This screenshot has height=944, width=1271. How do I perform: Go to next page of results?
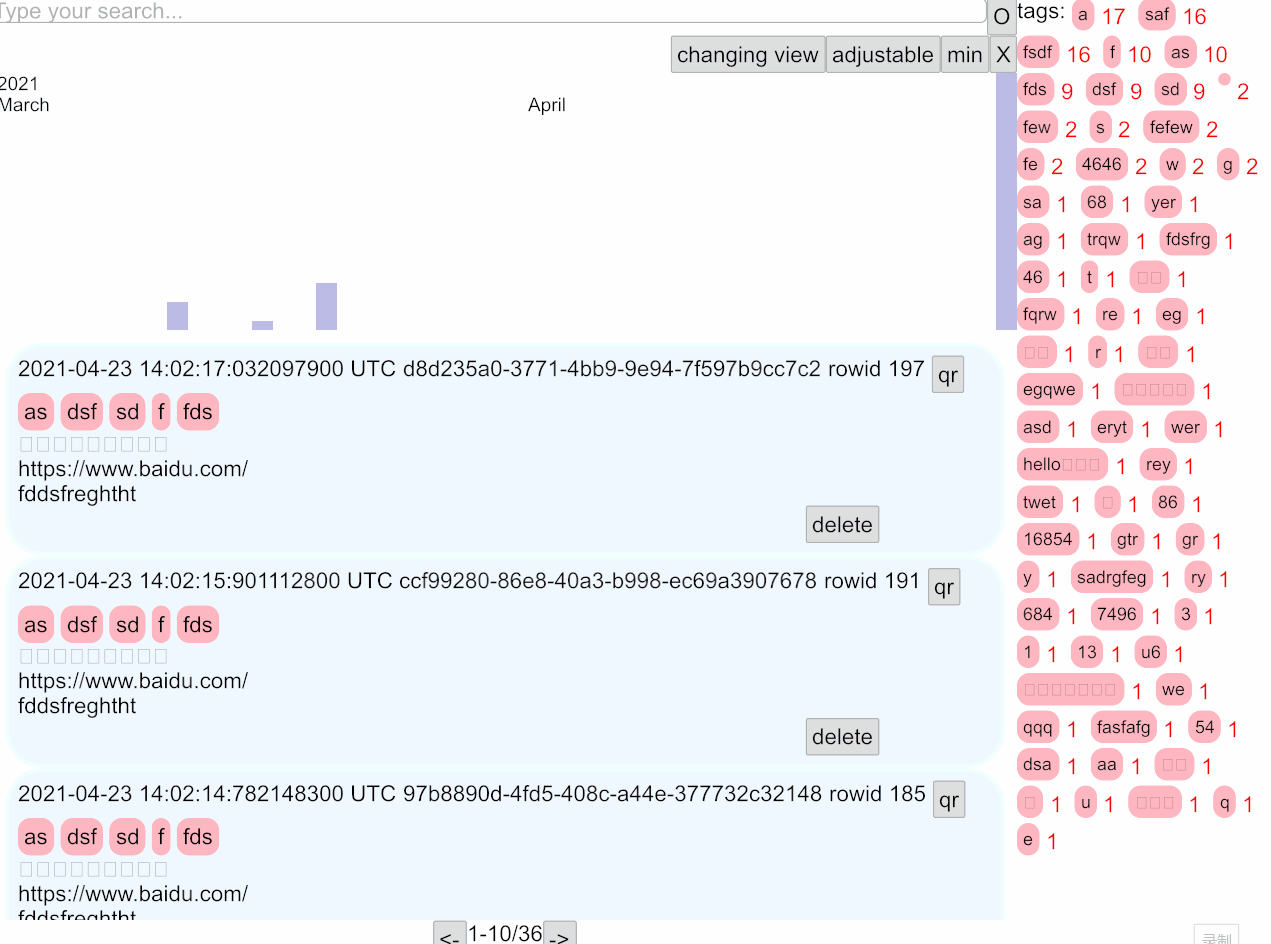coord(560,935)
